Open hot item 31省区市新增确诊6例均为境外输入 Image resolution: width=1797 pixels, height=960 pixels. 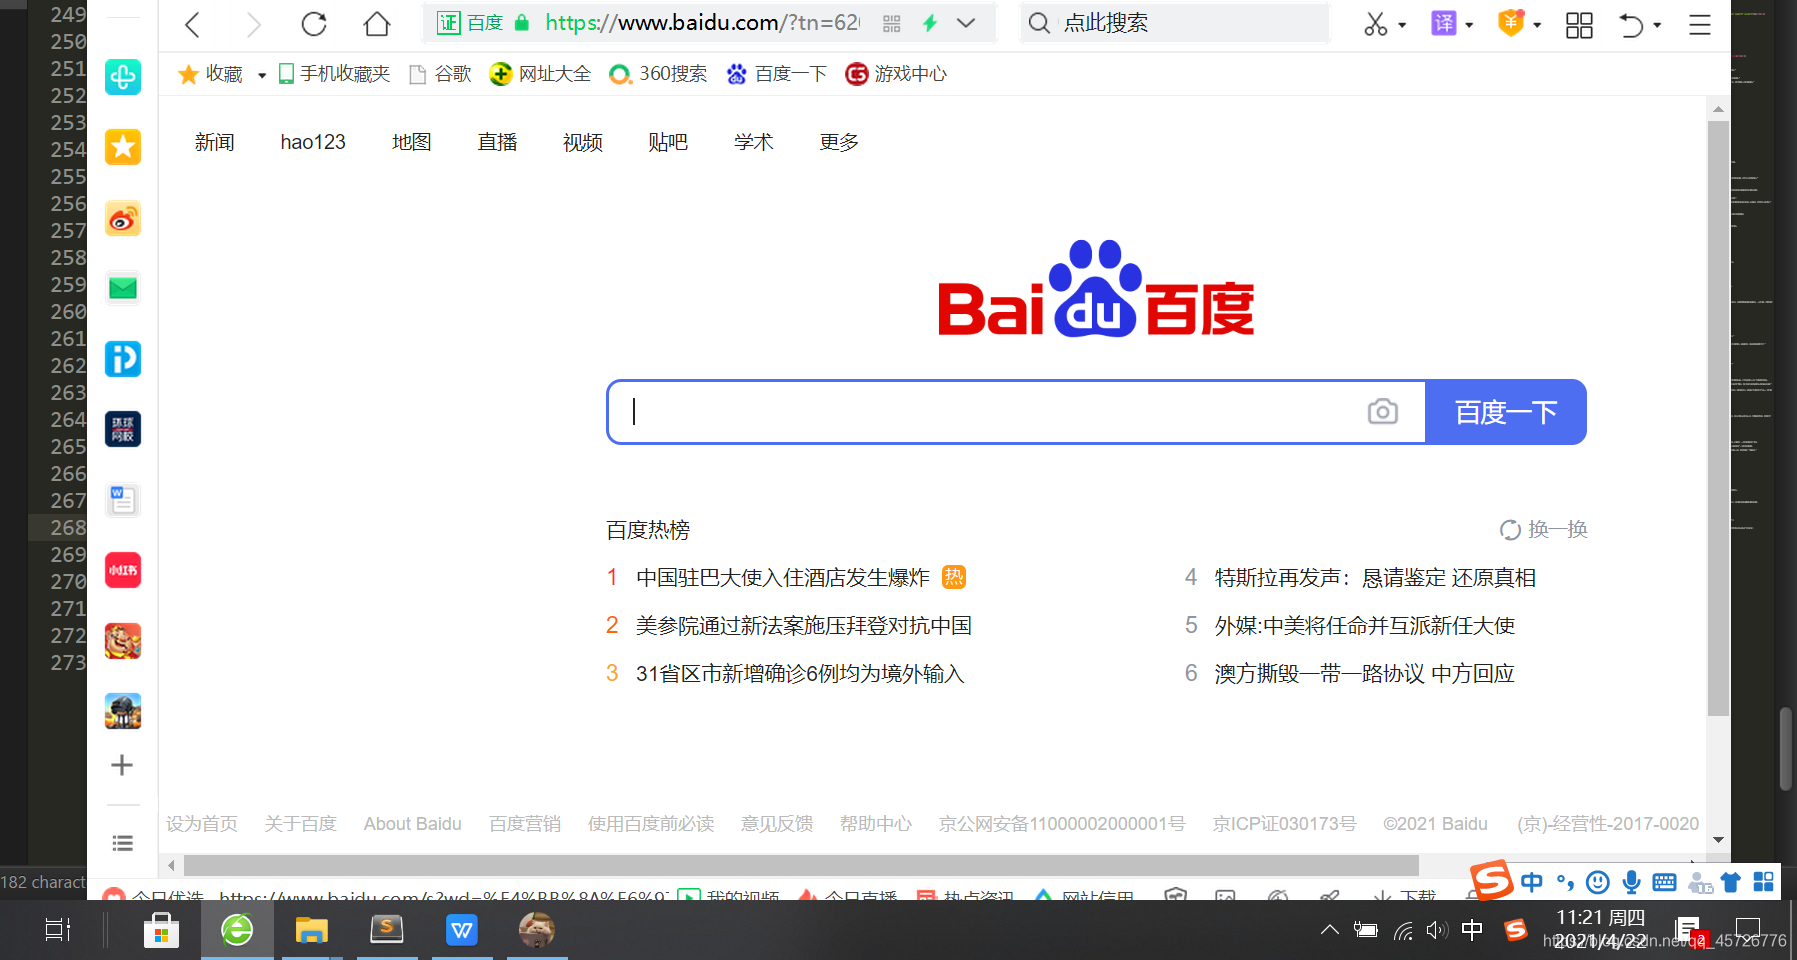800,674
